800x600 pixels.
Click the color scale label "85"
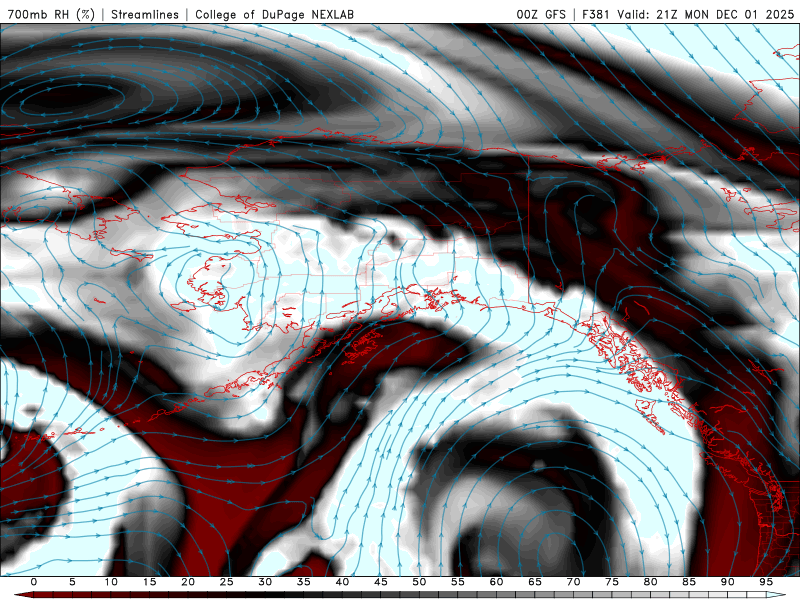689,582
